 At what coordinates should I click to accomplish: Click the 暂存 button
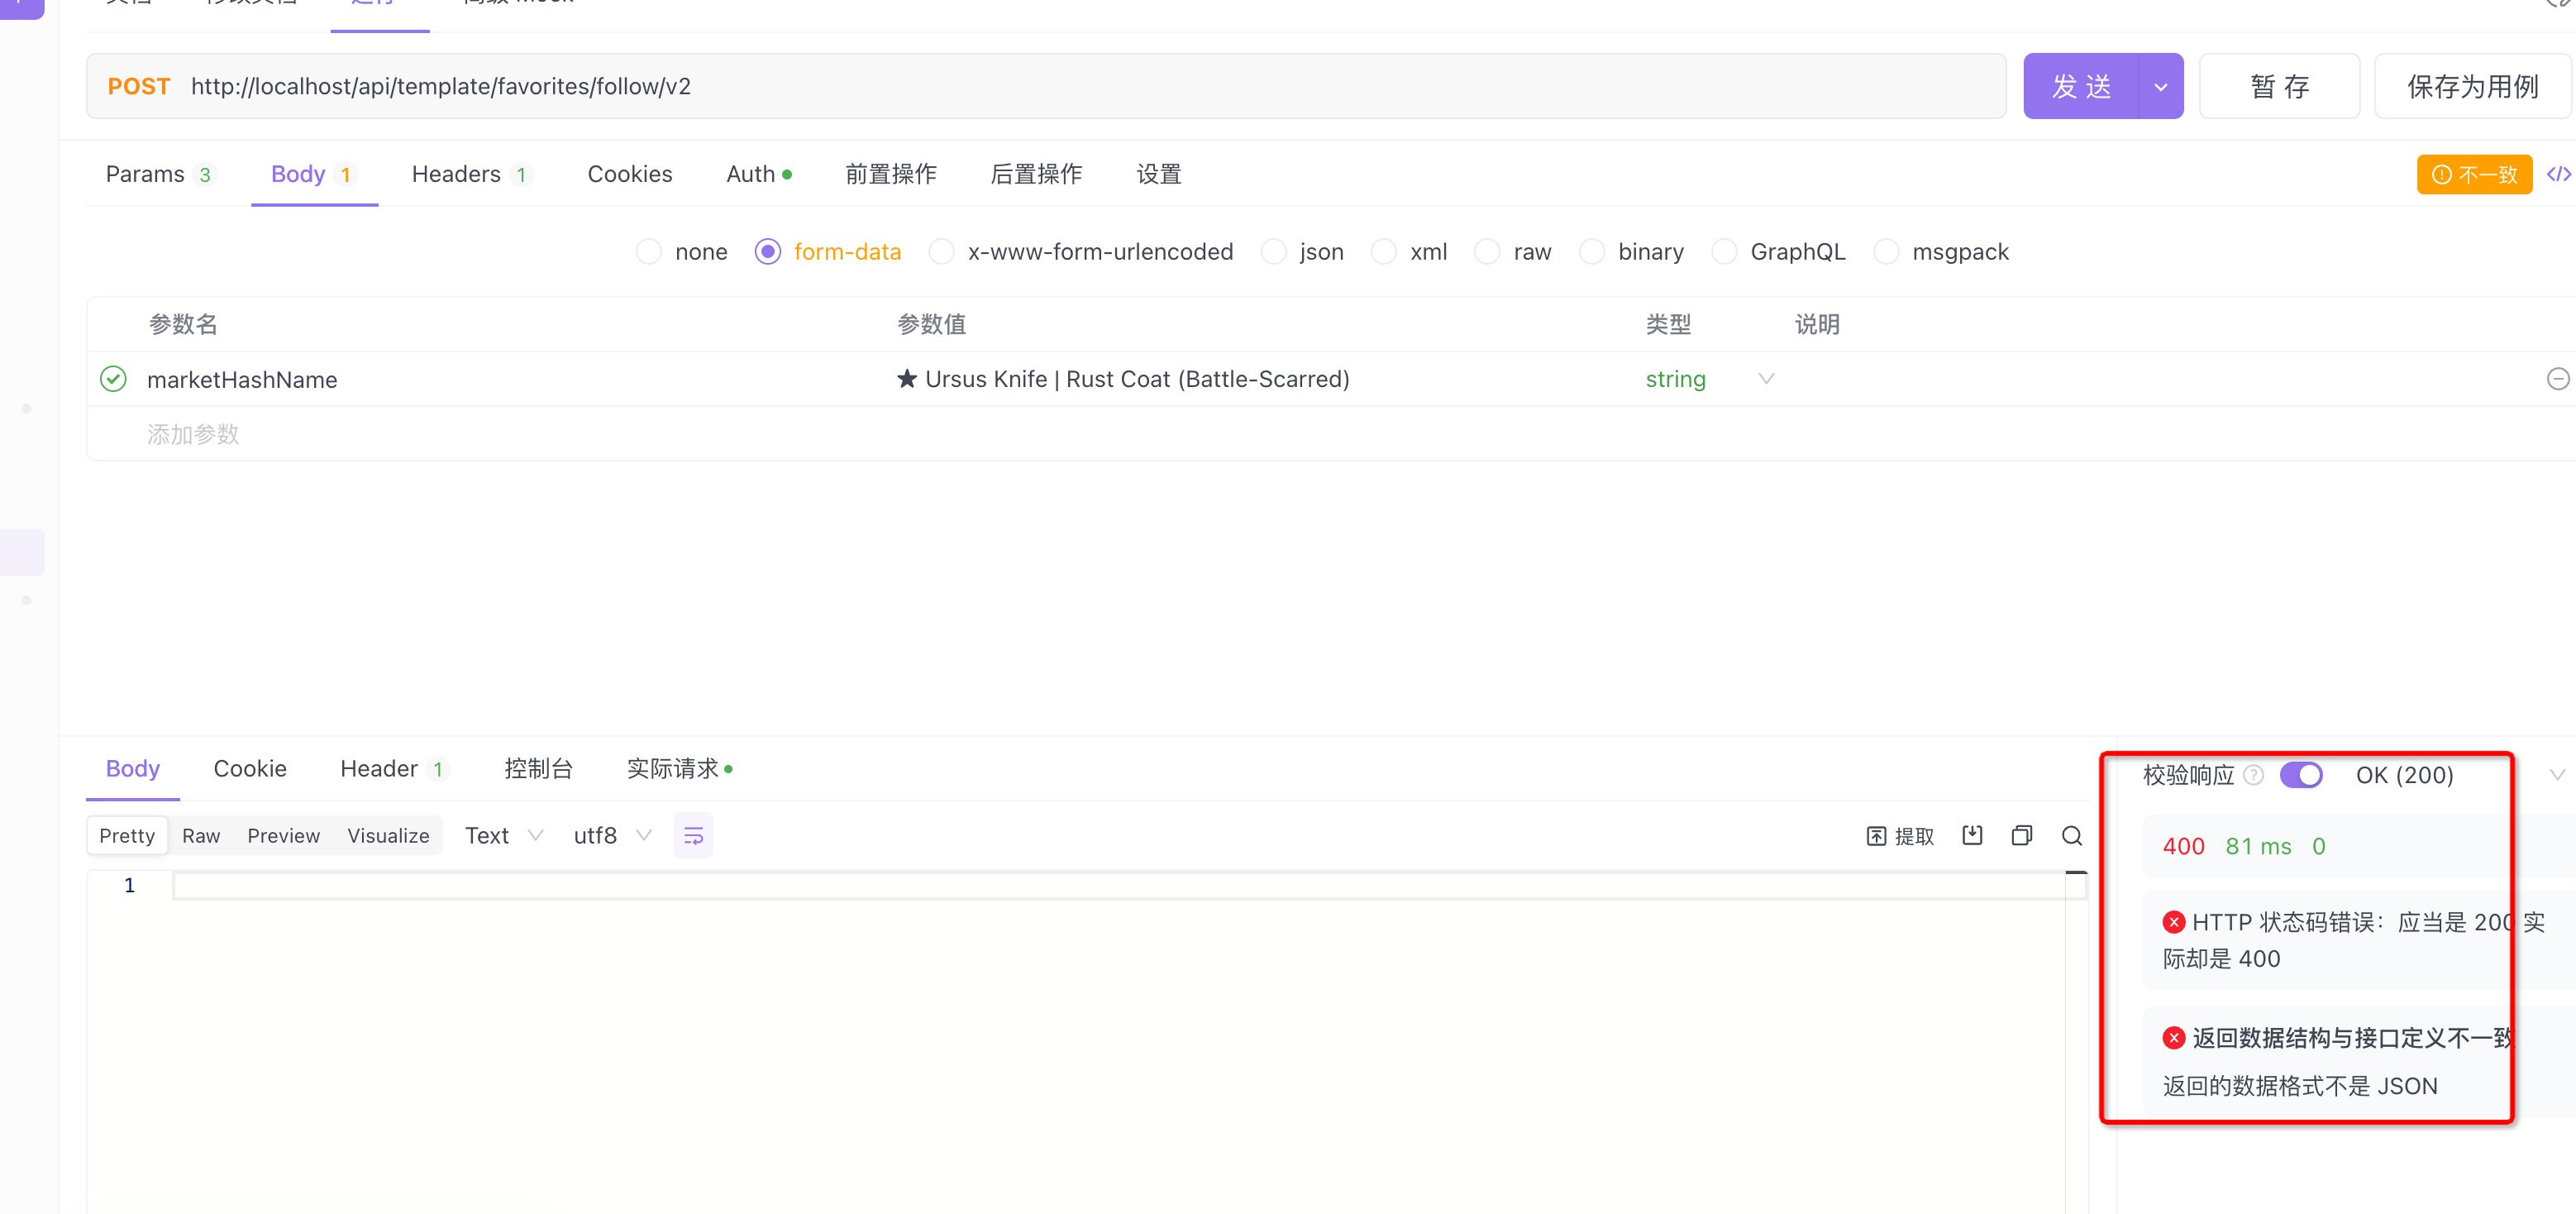pos(2280,86)
